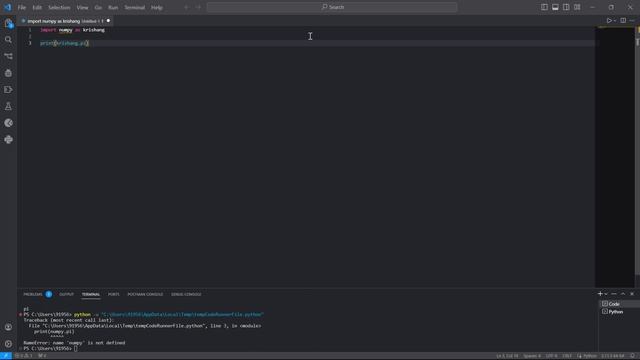The height and width of the screenshot is (360, 640).
Task: Open the File menu
Action: [22, 7]
